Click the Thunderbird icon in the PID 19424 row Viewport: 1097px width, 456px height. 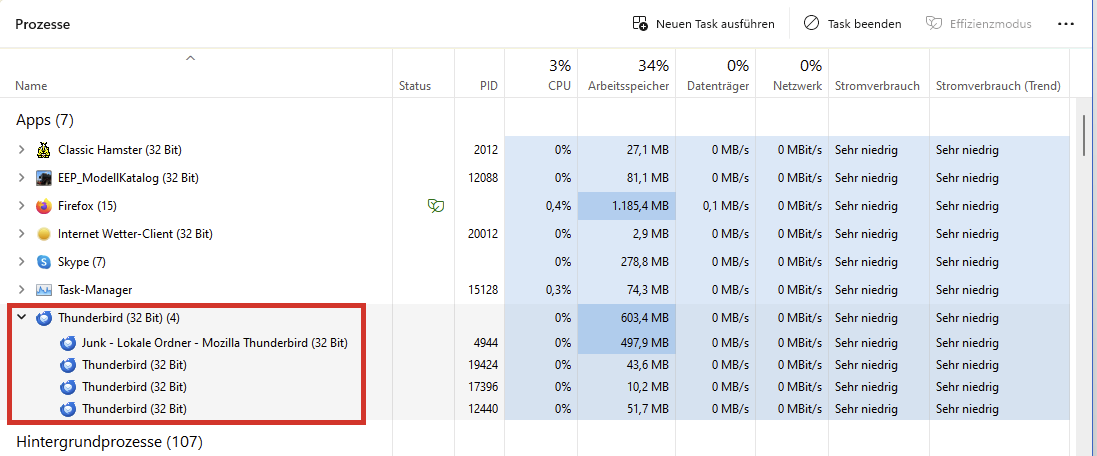tap(68, 364)
